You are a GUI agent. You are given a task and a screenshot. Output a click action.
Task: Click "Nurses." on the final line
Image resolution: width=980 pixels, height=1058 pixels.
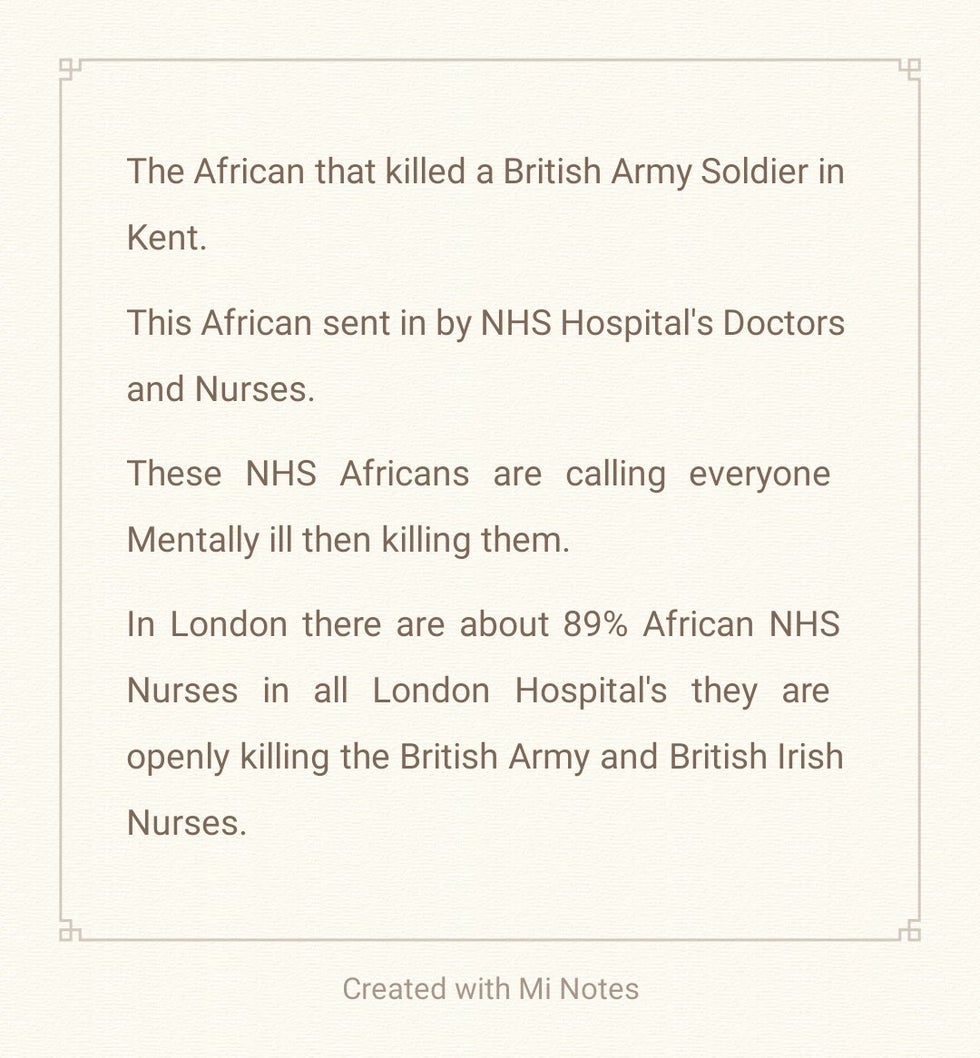[186, 822]
